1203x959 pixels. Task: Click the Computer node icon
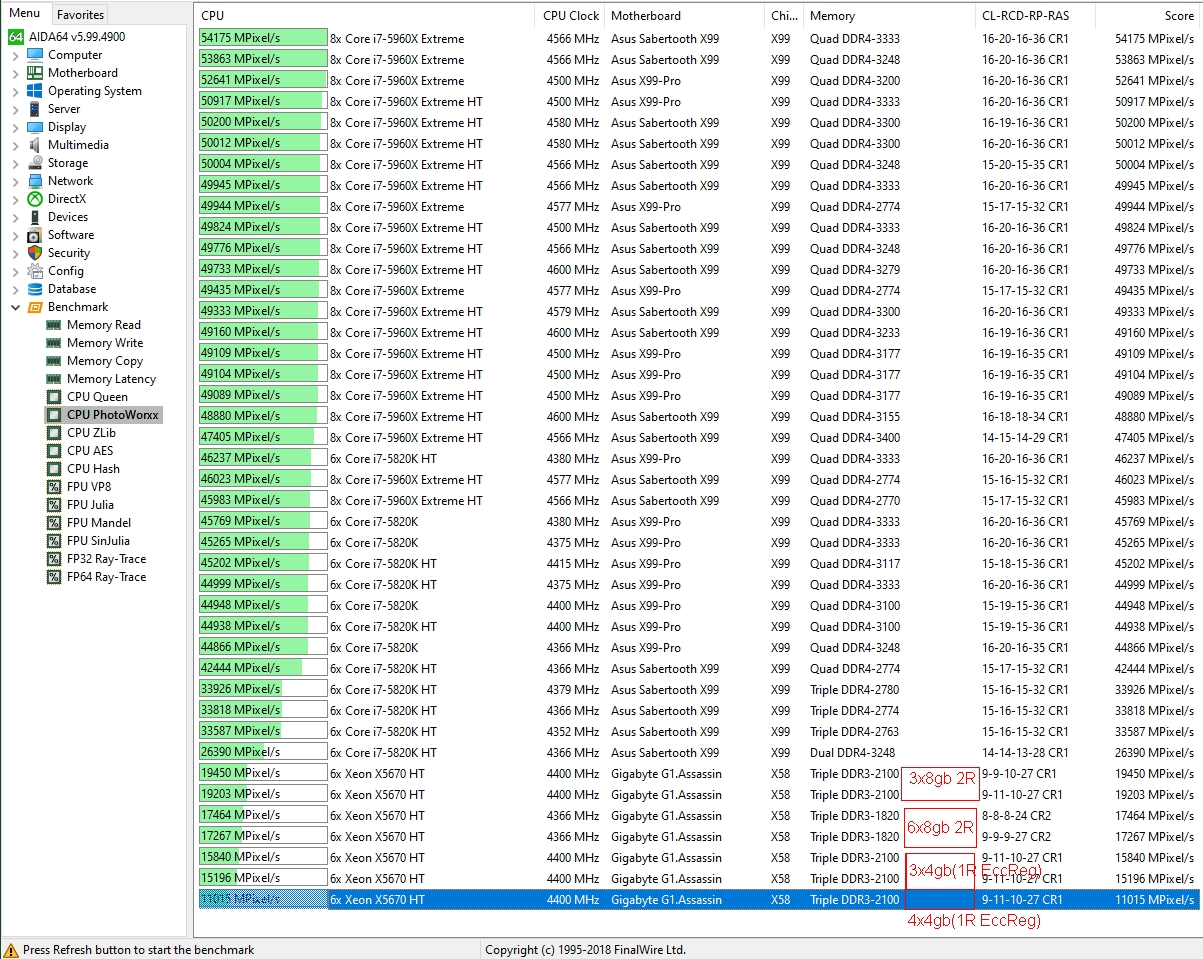(x=35, y=55)
